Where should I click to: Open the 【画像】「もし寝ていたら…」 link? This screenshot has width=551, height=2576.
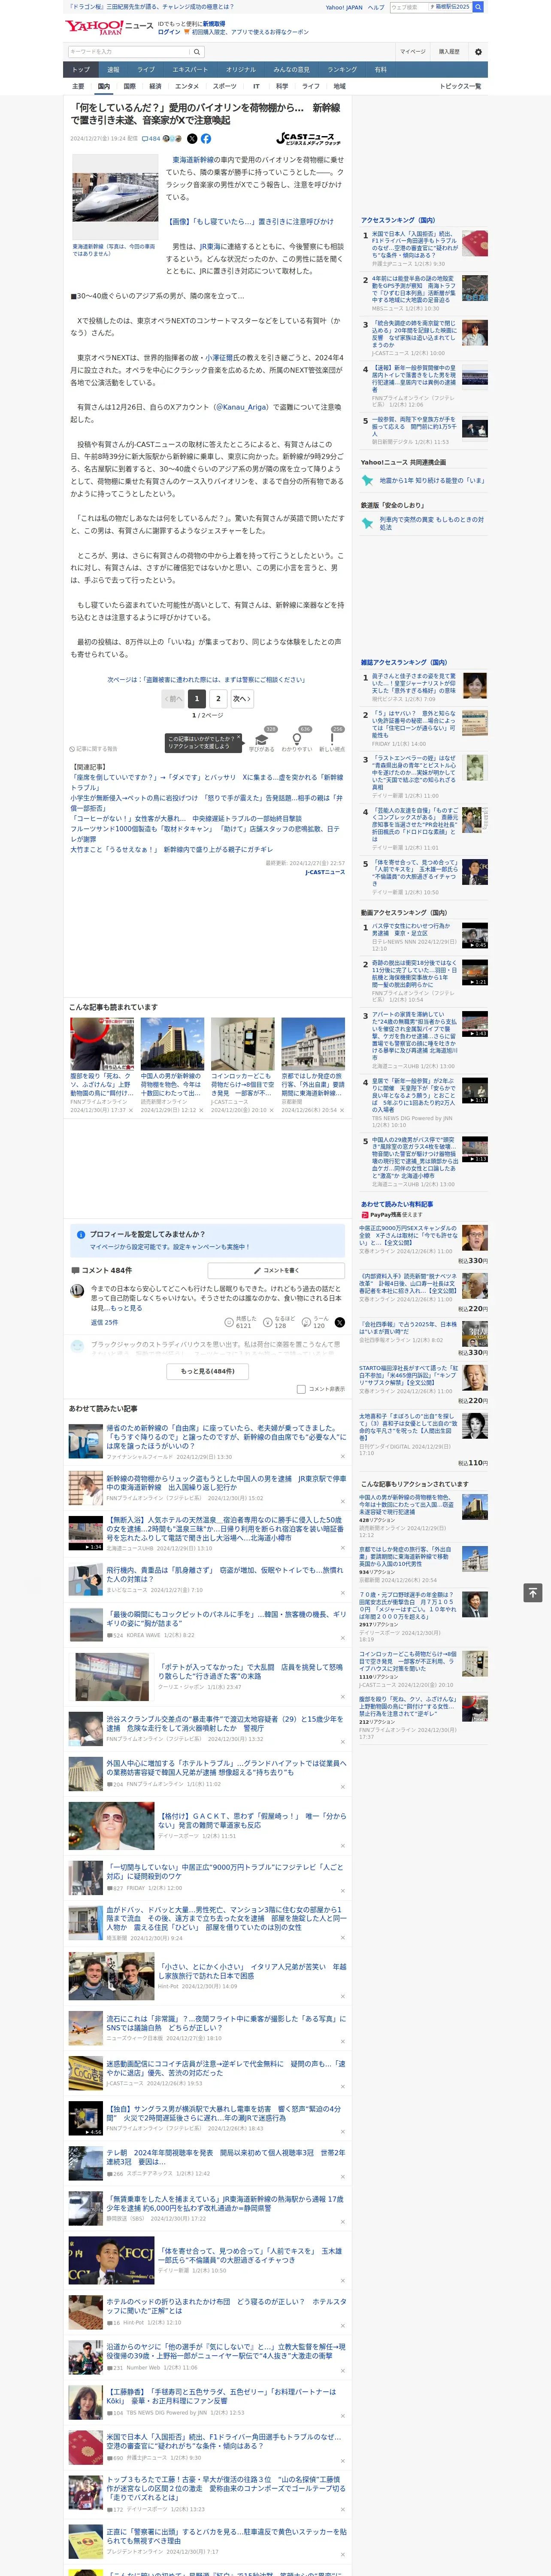[250, 222]
